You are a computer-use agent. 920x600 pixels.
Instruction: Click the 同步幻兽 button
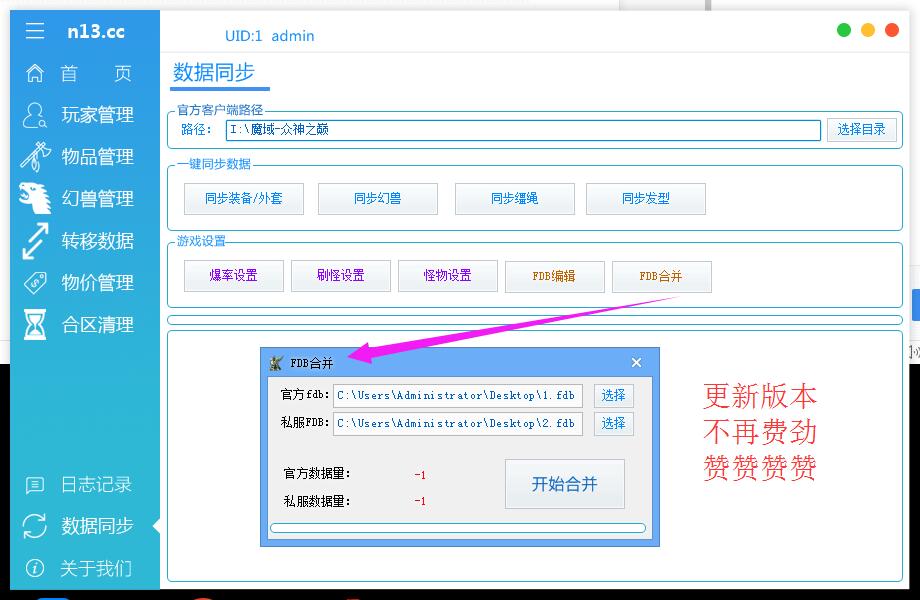tap(377, 199)
